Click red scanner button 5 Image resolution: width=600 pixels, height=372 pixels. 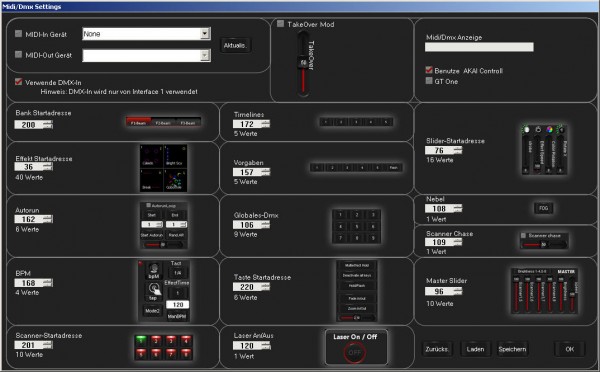(141, 353)
